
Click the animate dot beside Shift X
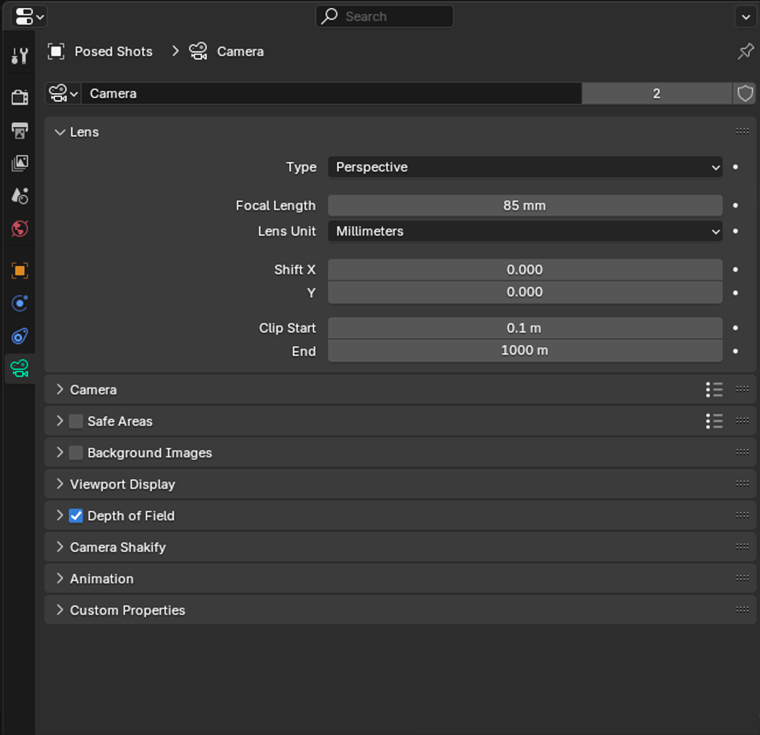coord(735,270)
